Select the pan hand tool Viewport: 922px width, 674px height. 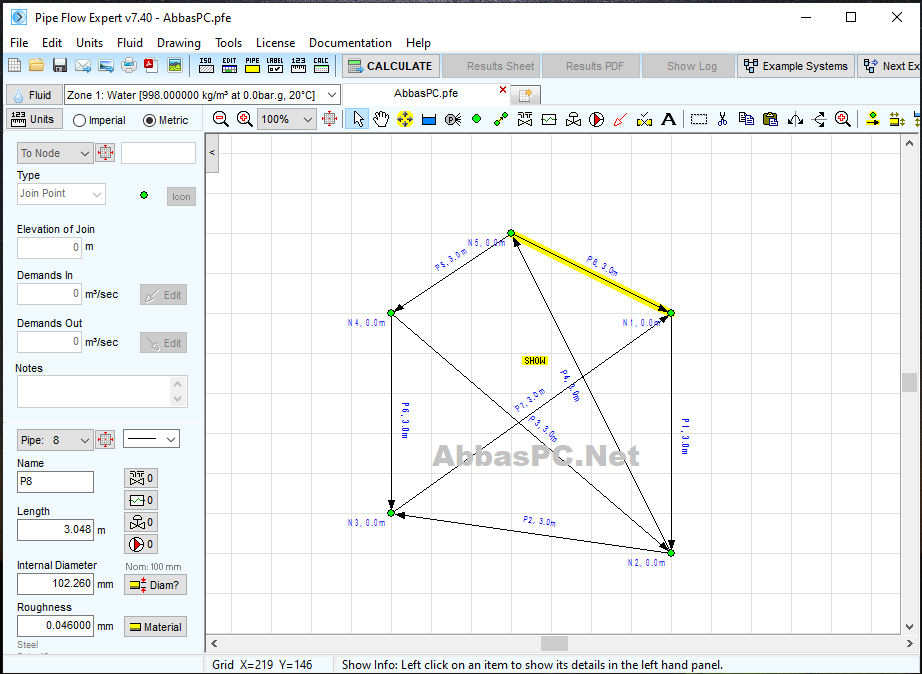point(381,119)
